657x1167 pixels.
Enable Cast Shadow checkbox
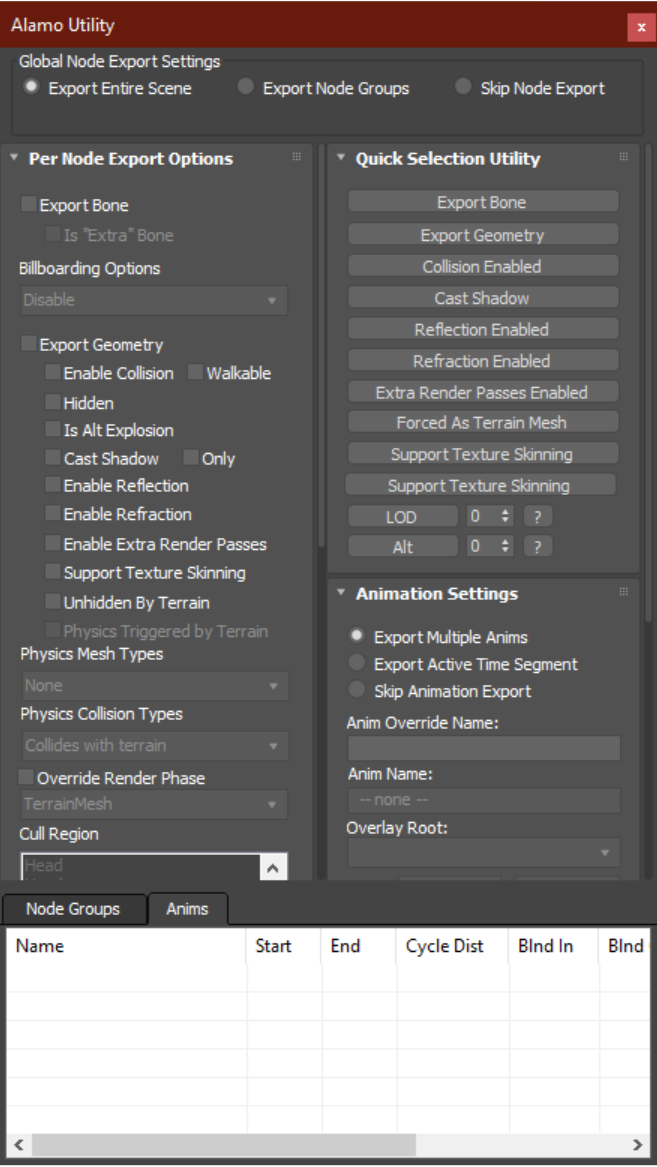point(52,458)
